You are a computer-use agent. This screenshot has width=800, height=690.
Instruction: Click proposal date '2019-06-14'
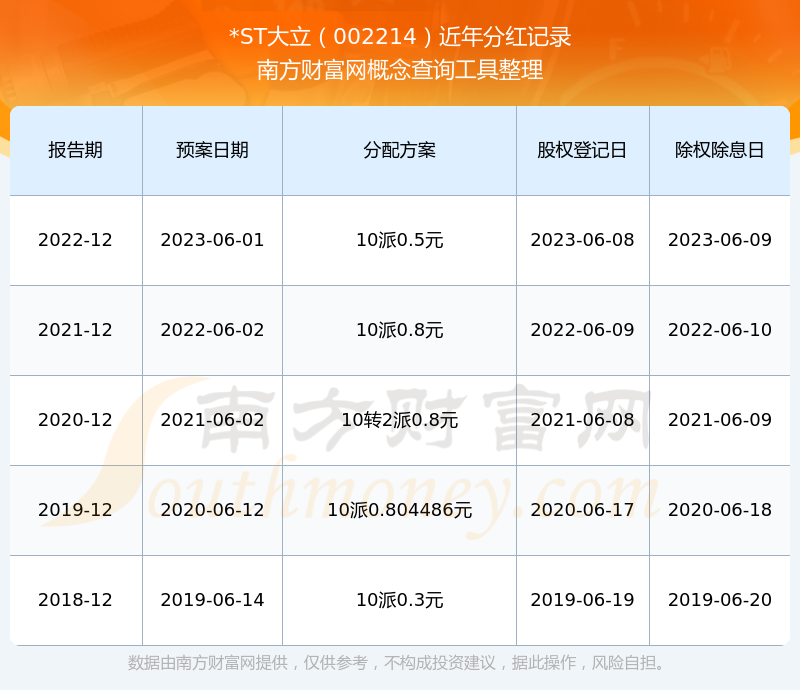[x=212, y=599]
